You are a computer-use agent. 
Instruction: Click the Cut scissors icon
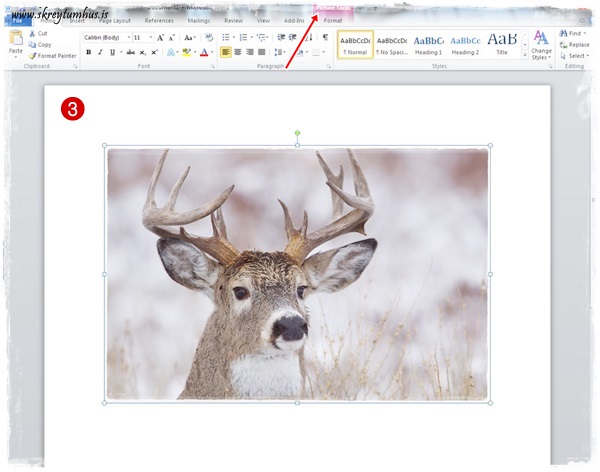point(32,33)
